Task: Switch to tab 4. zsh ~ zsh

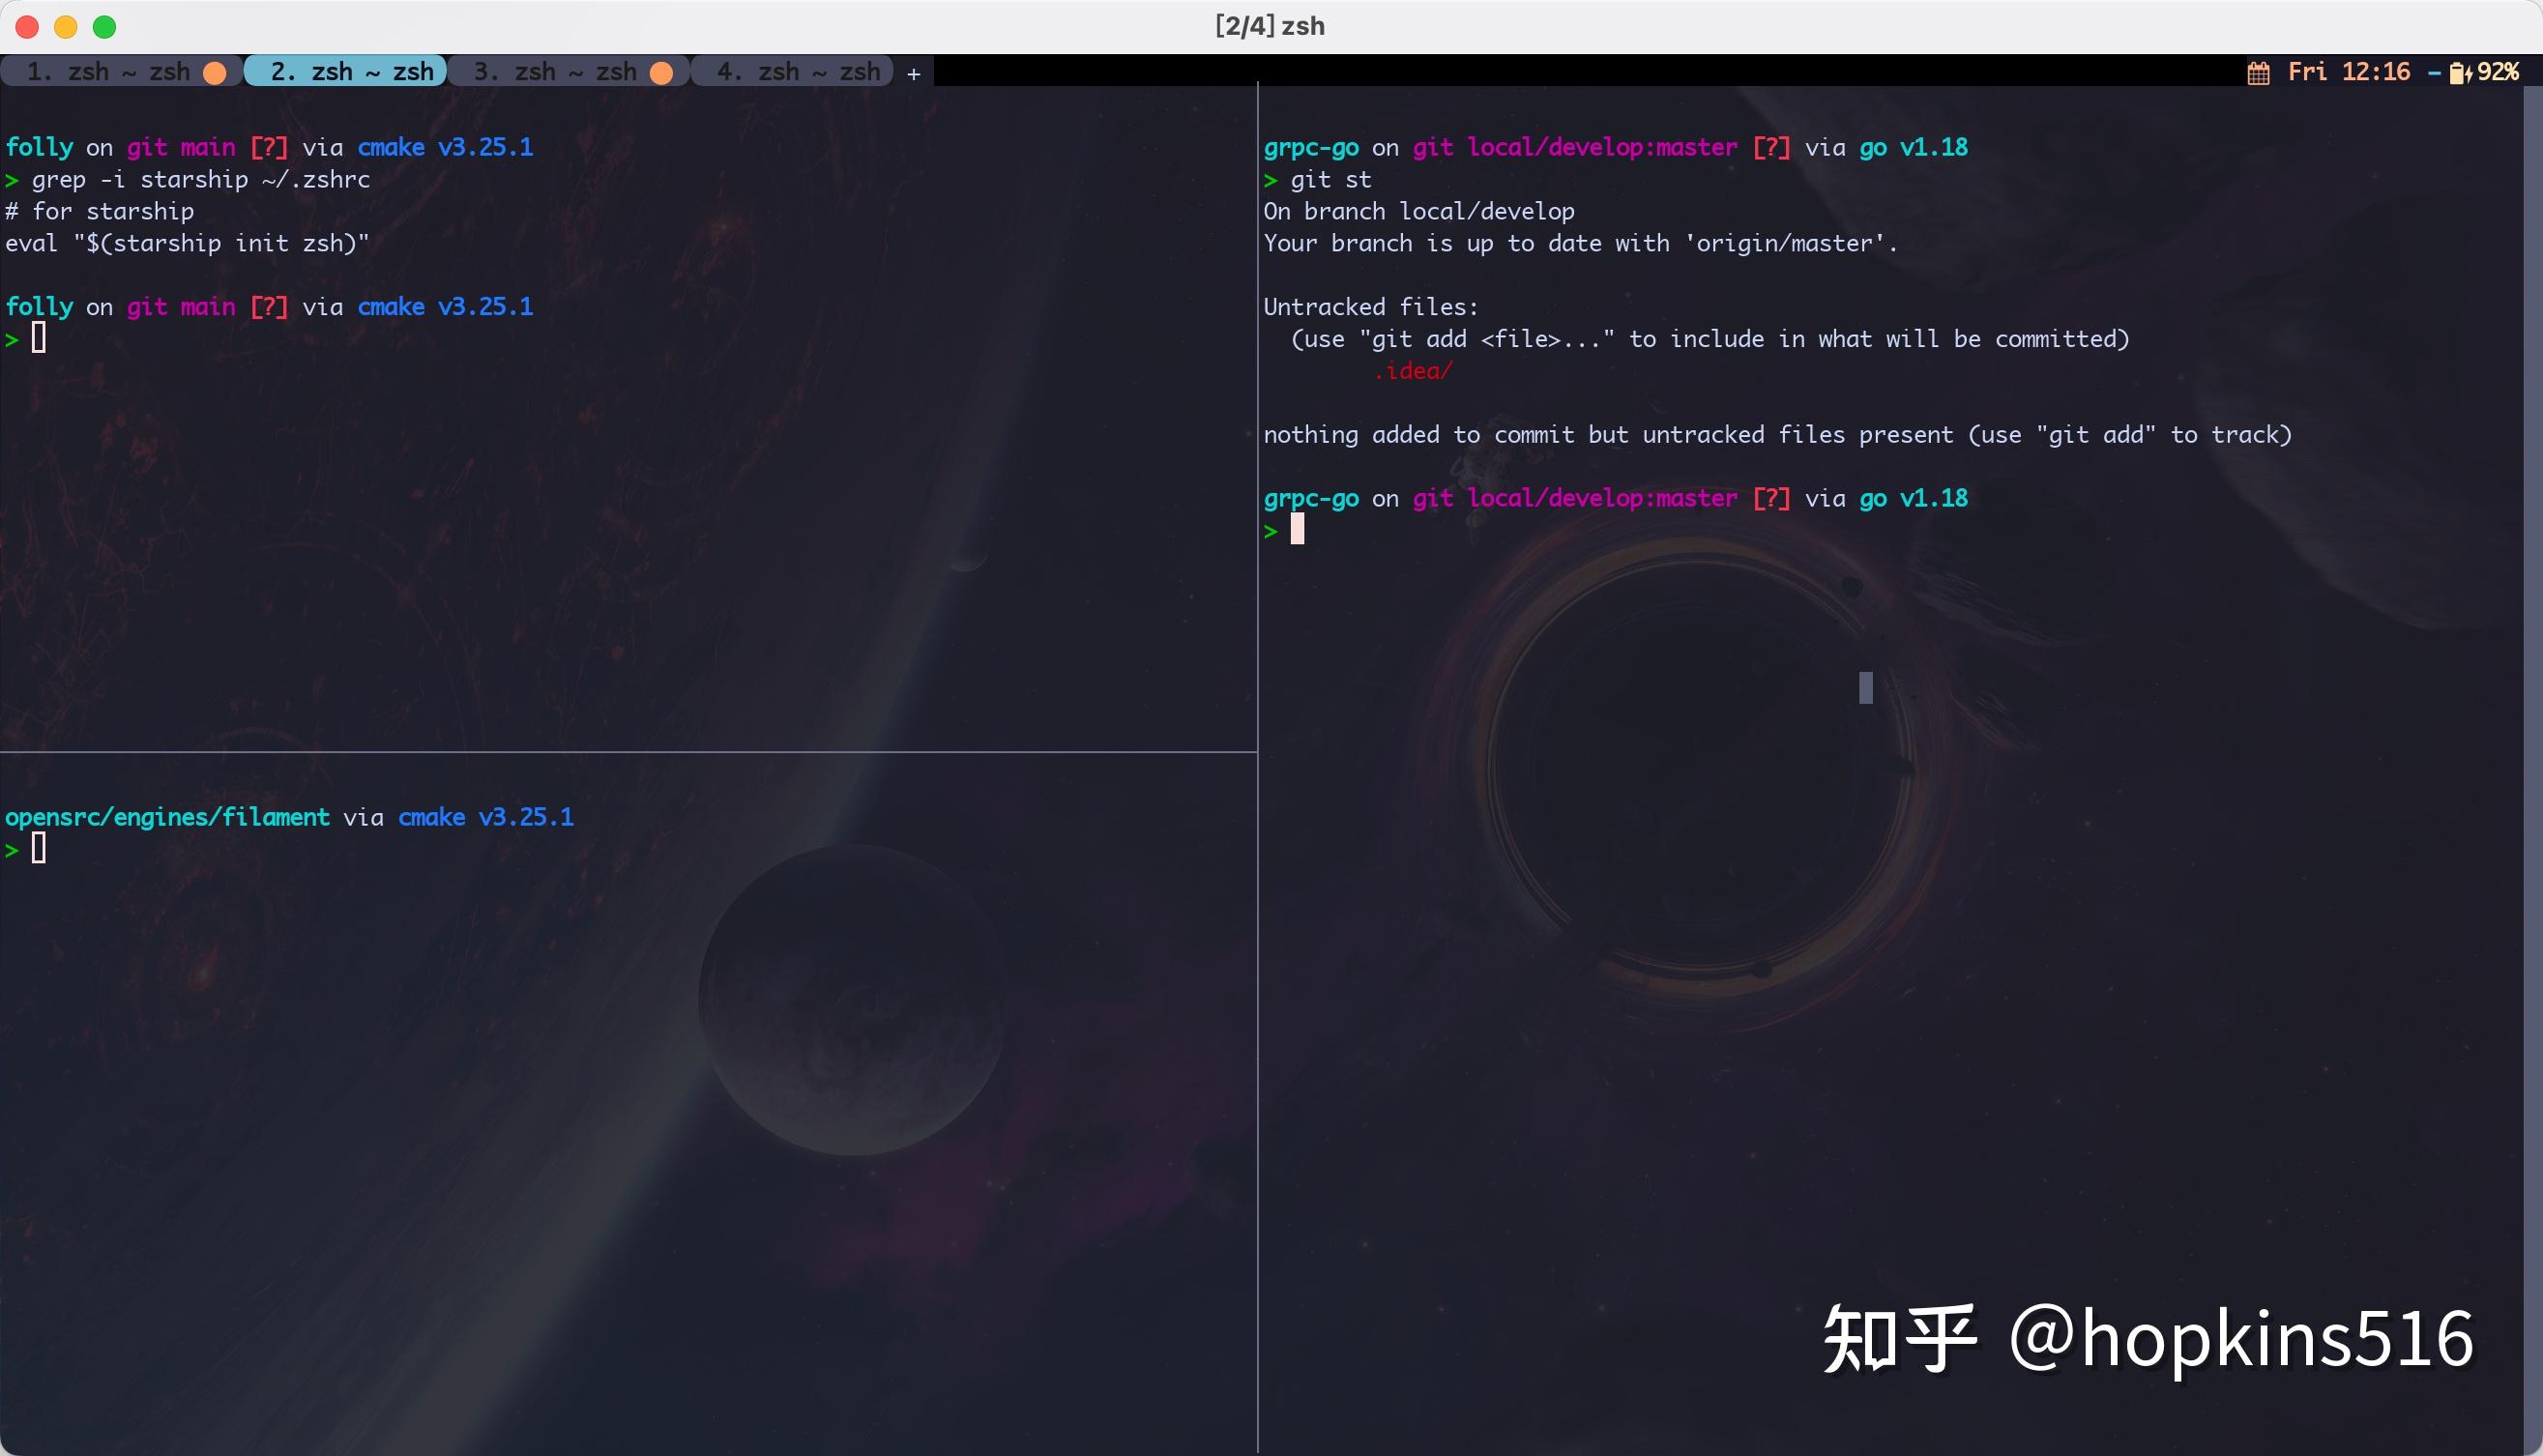Action: pyautogui.click(x=798, y=71)
